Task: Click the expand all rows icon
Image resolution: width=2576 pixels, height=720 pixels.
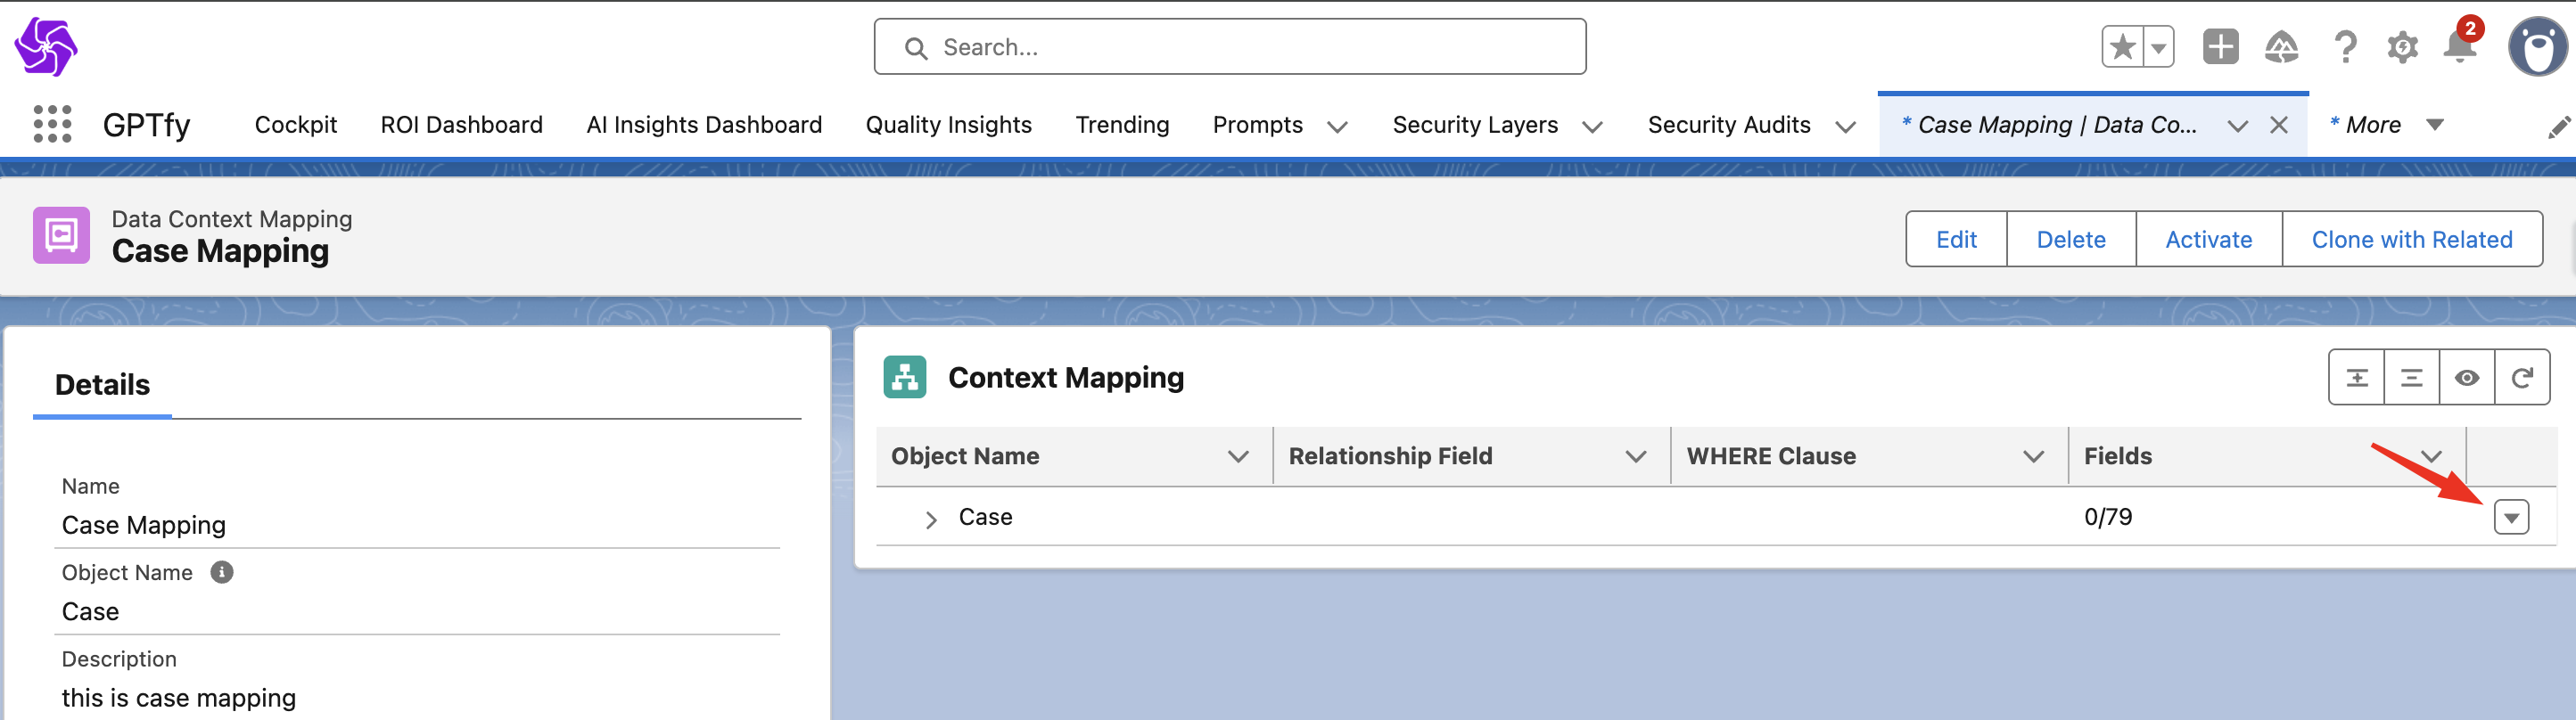Action: click(x=2357, y=378)
